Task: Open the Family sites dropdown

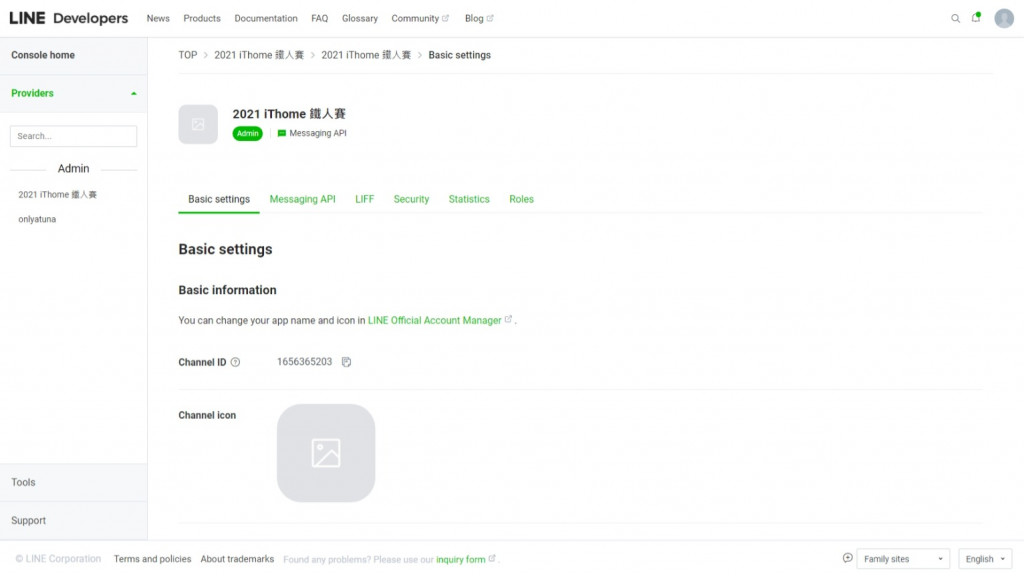Action: tap(903, 559)
